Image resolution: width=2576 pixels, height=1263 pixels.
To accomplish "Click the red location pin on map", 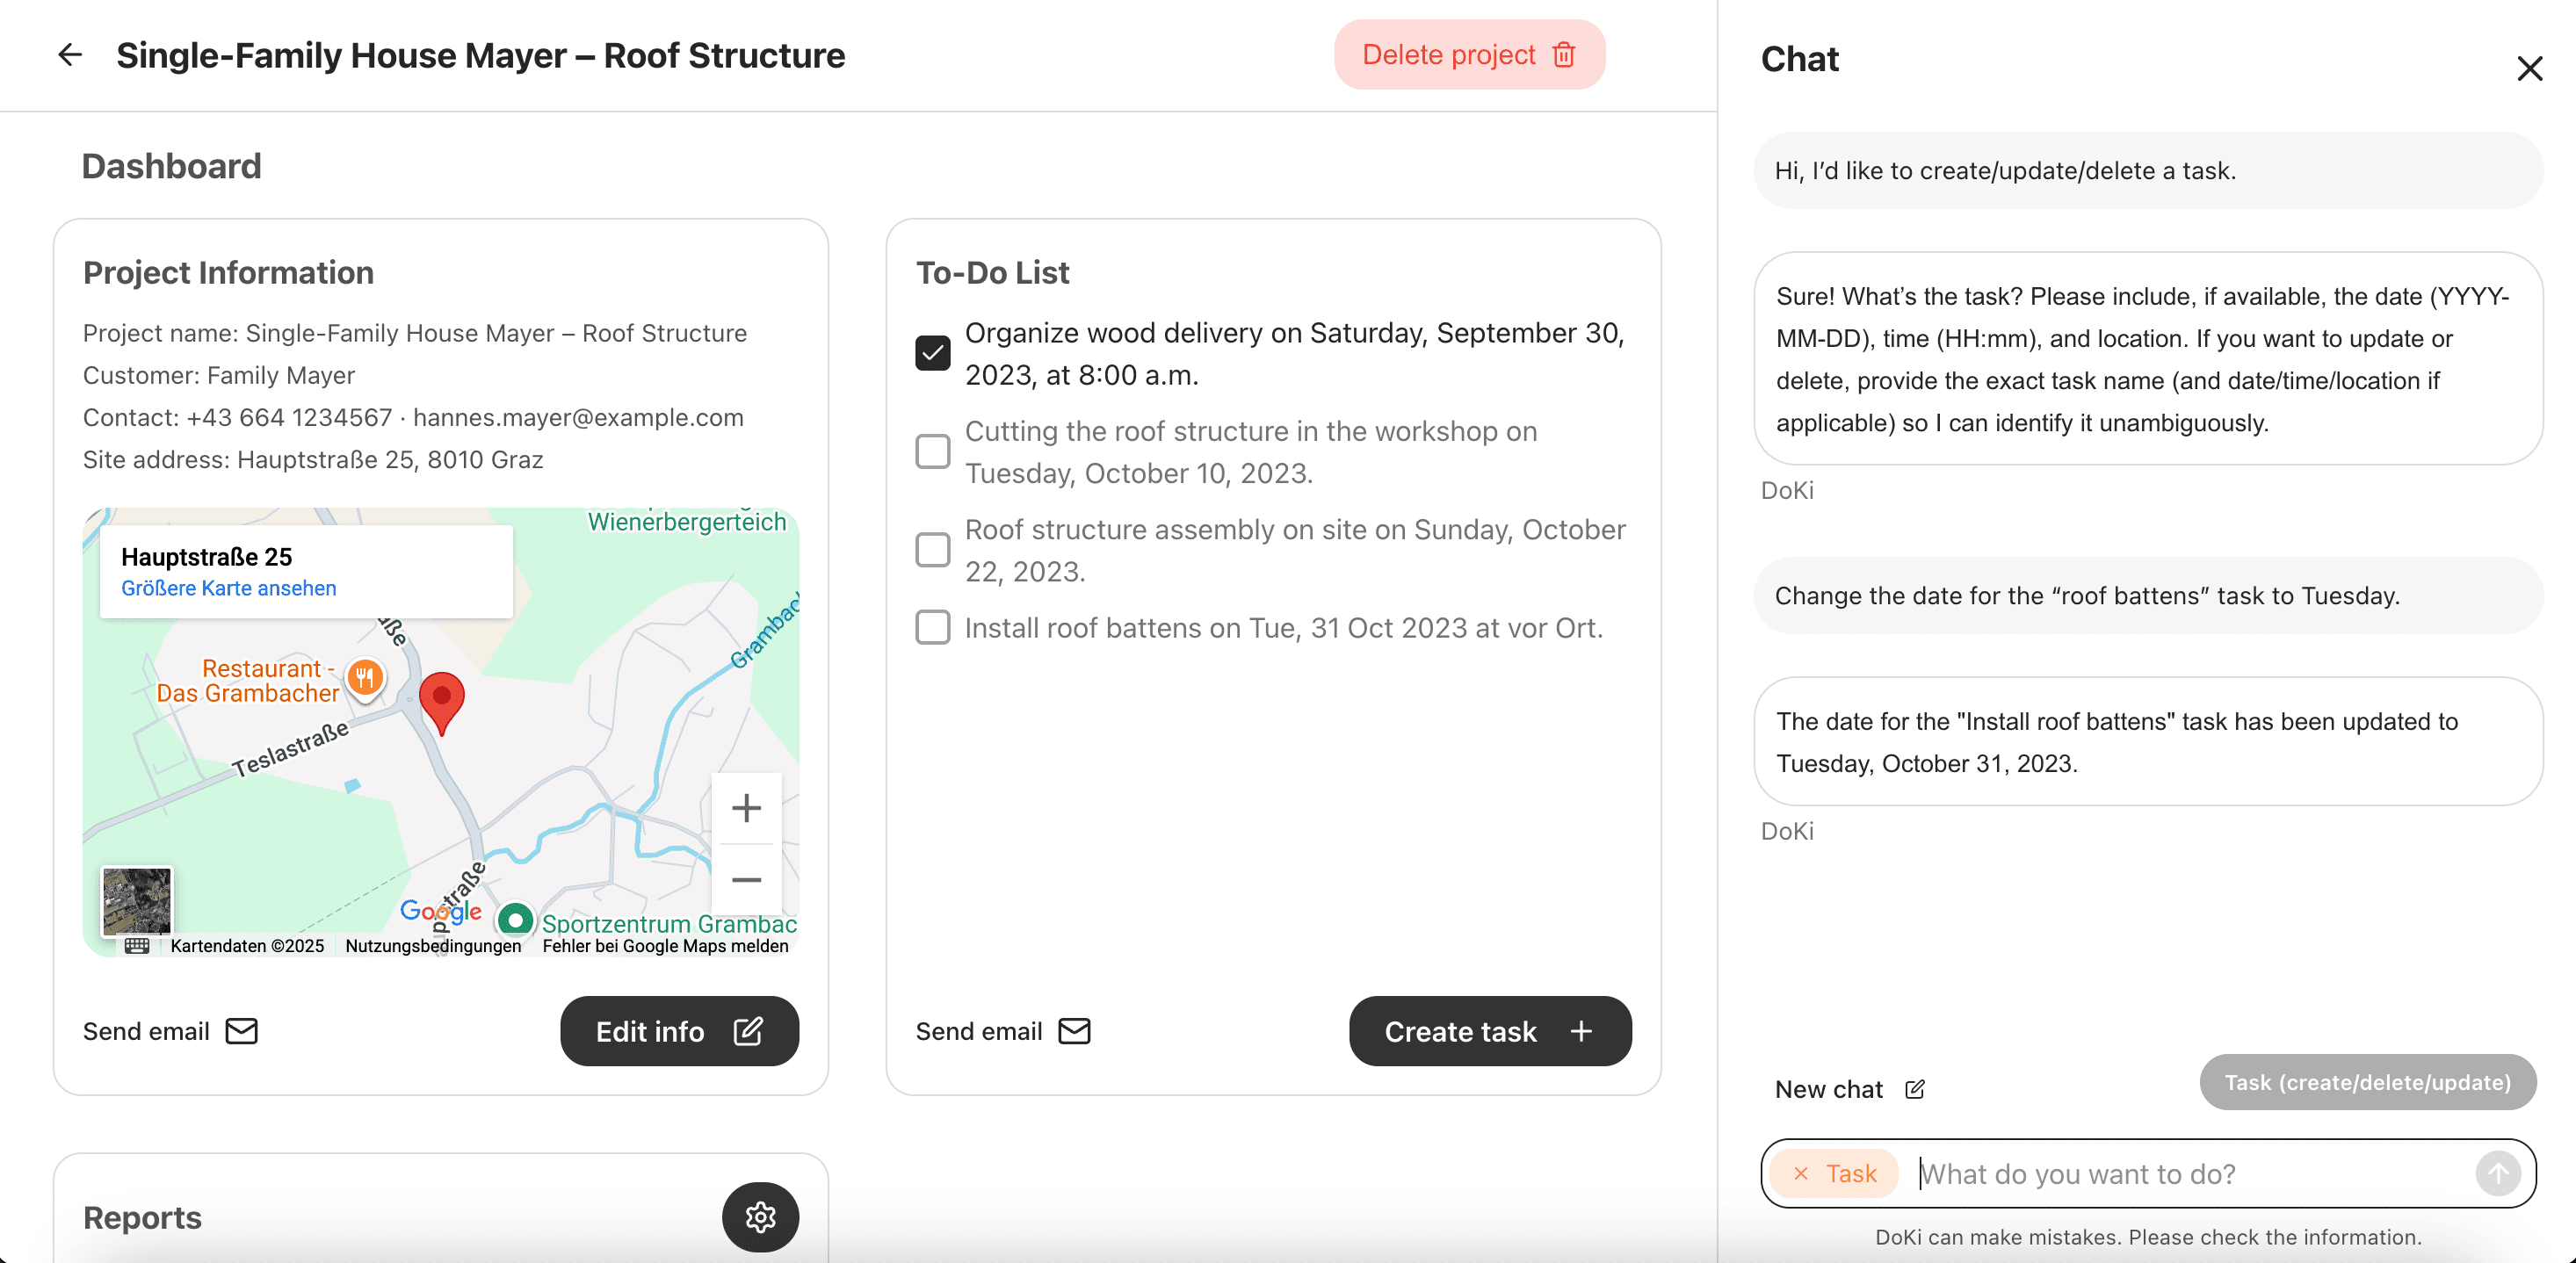I will tap(441, 698).
